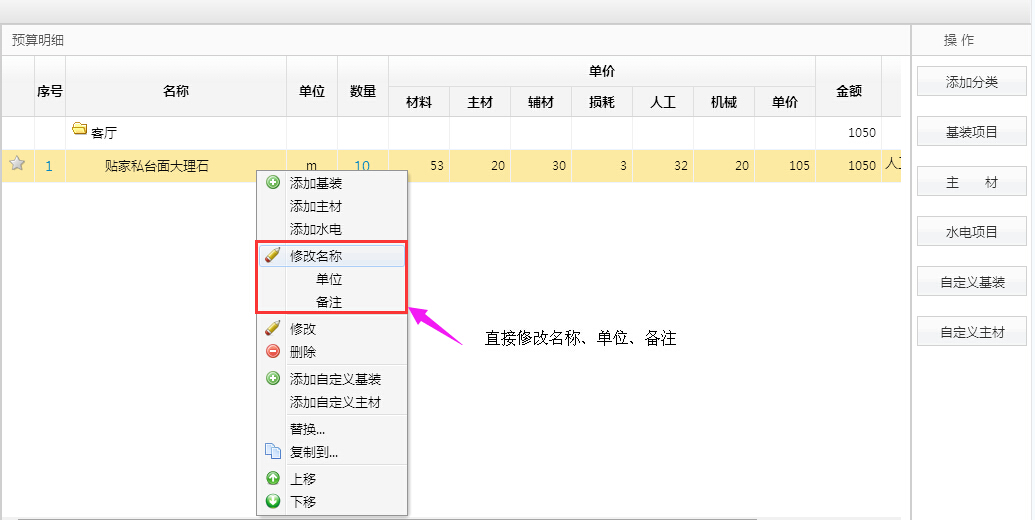Select 添加主材 from context menu
This screenshot has width=1035, height=520.
[x=316, y=206]
